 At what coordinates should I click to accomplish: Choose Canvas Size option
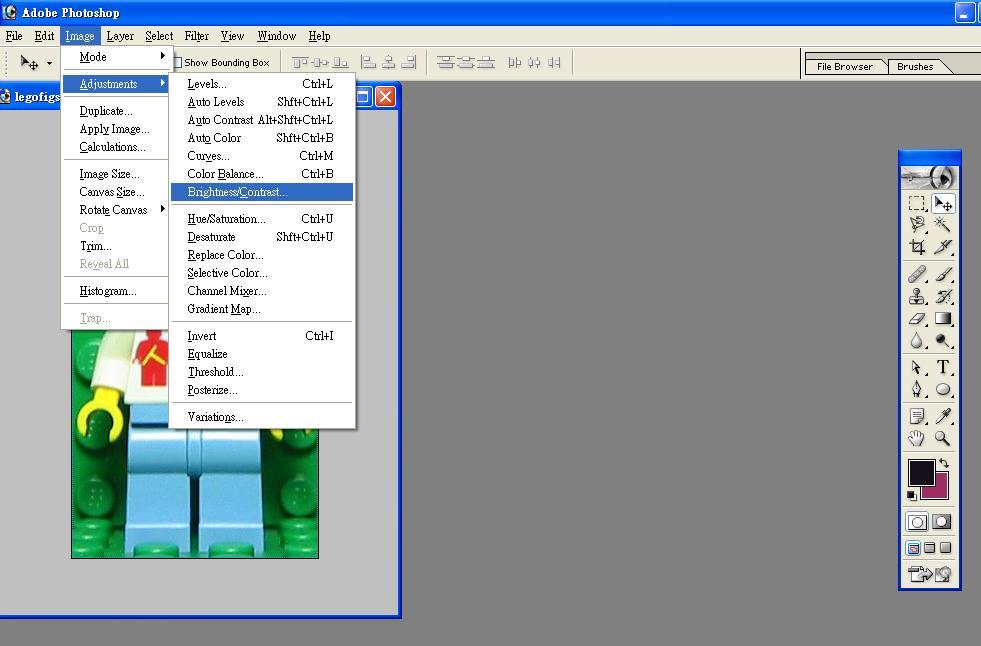coord(116,192)
